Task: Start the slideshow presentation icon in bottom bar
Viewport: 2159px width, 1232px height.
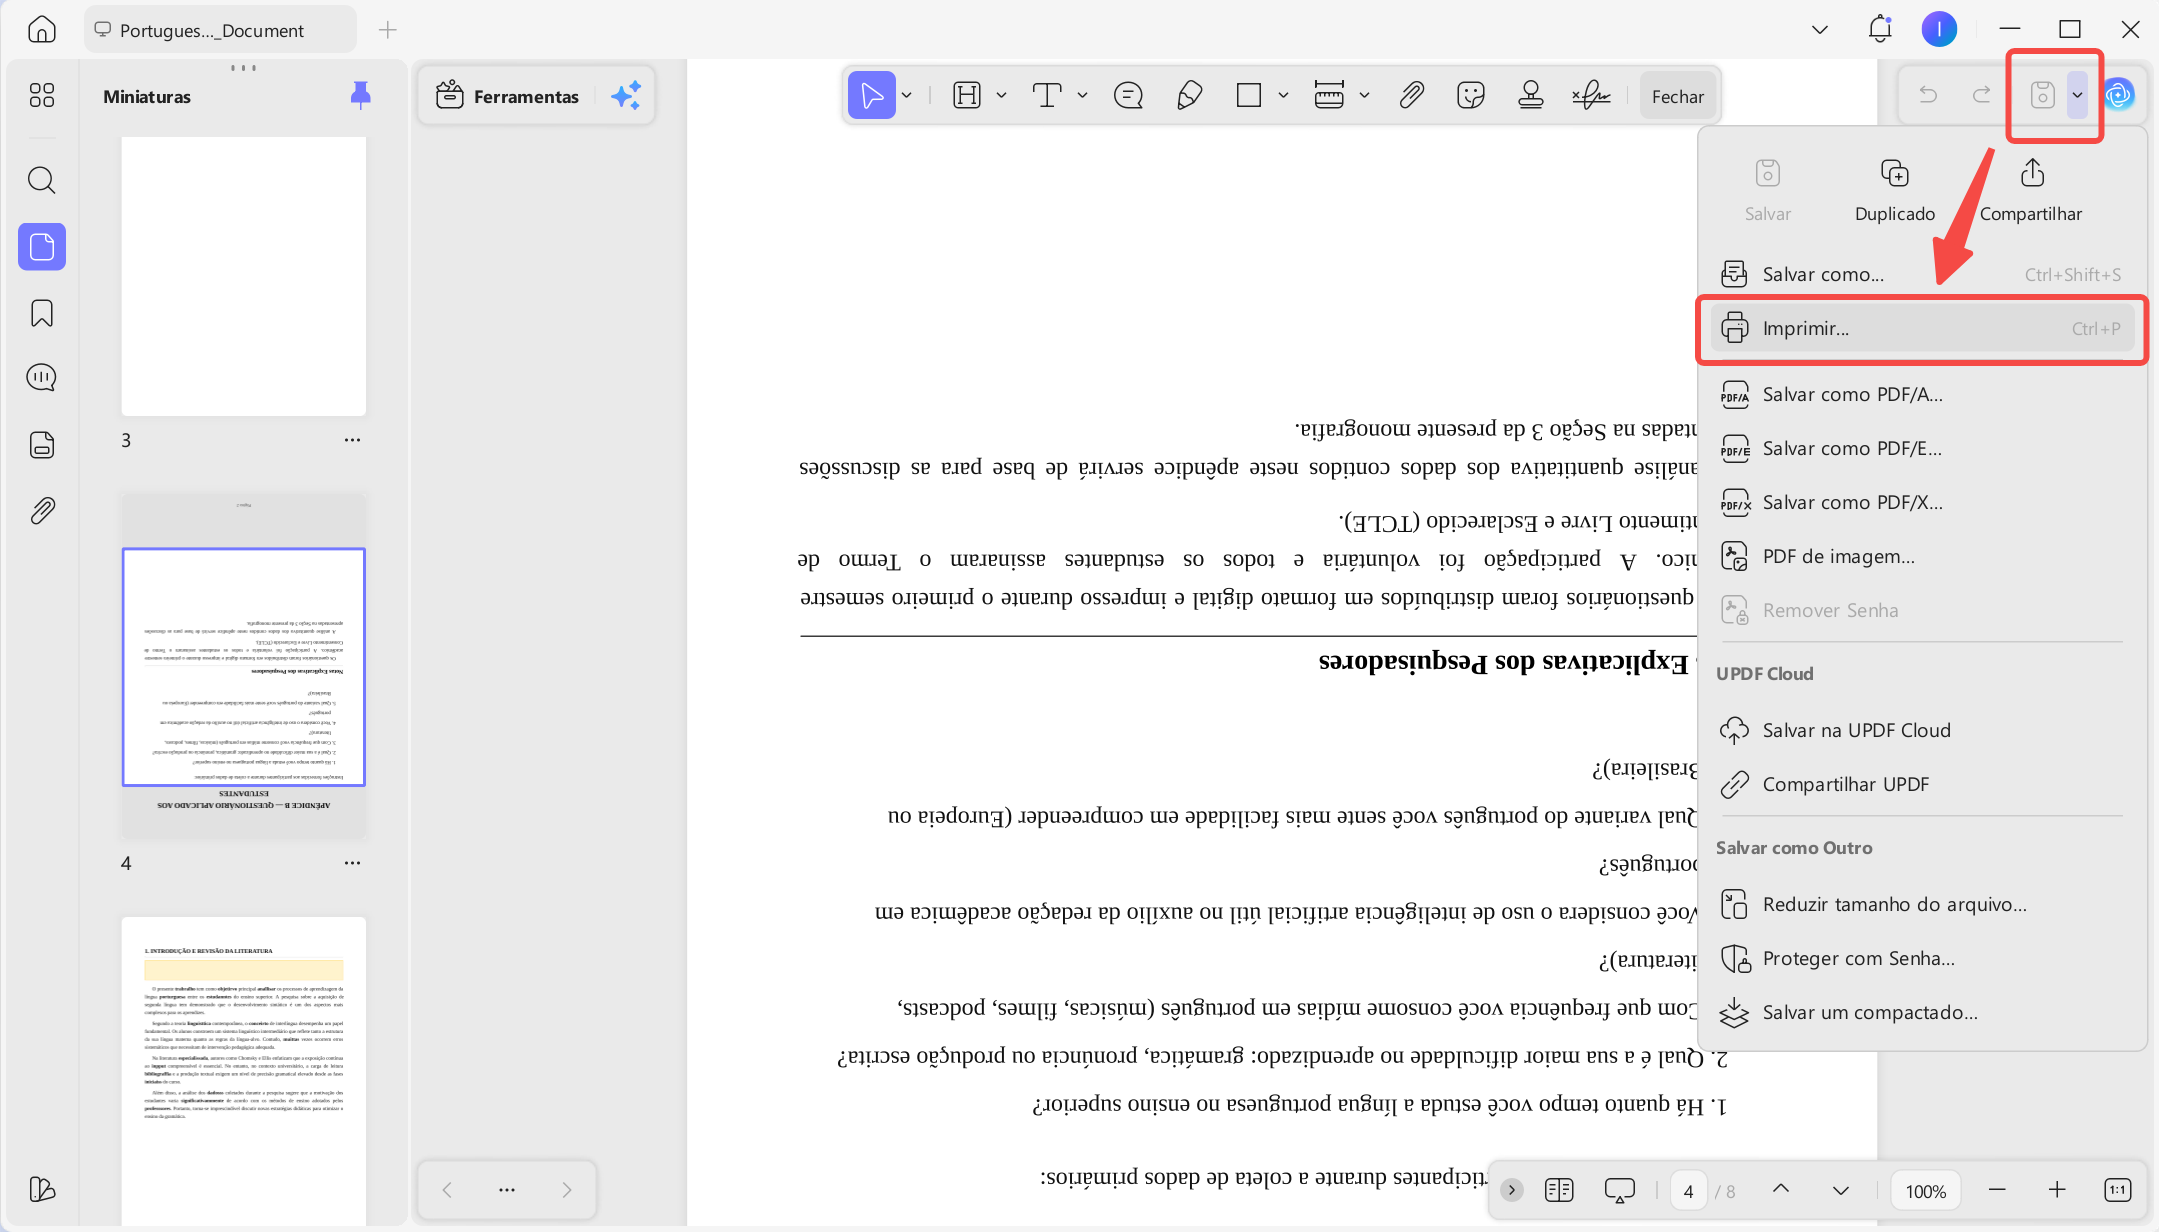Action: click(x=1619, y=1189)
